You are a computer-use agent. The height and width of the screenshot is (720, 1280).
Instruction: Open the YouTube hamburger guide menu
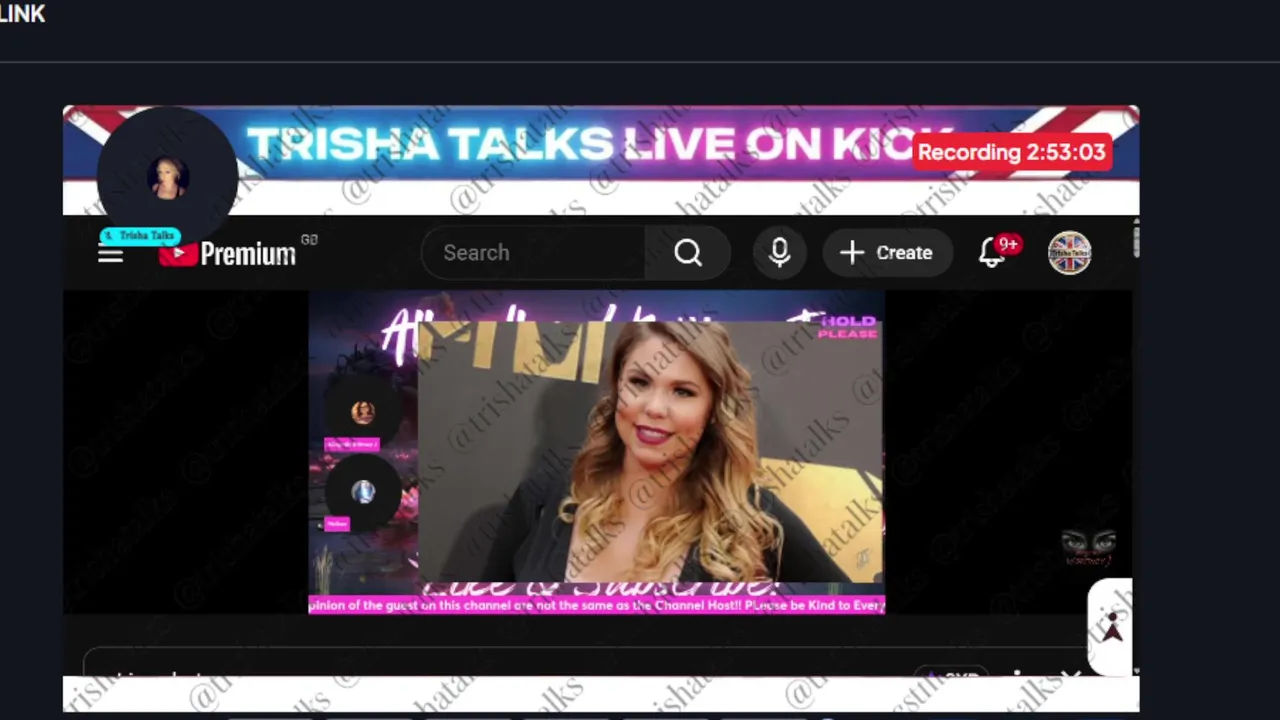(x=110, y=254)
